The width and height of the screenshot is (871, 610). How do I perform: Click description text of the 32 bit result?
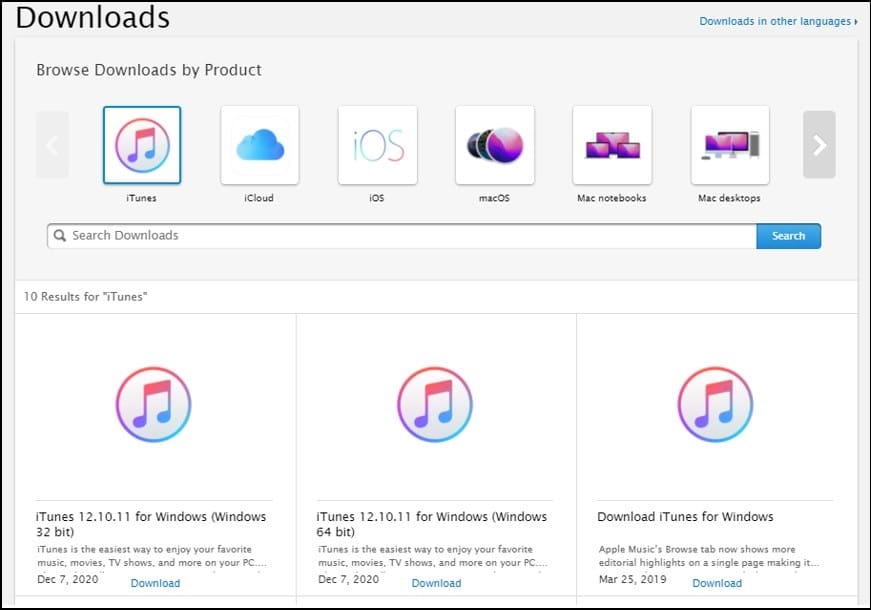coord(152,556)
